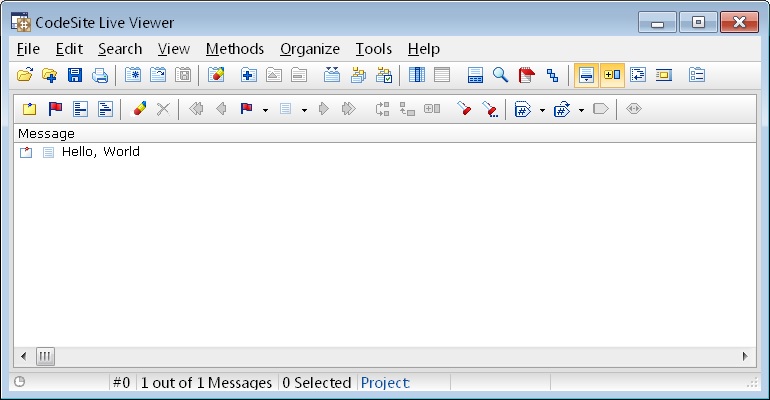Toggle the yellow rectangle stay-on-top button
Screen dimensions: 770x400
[663, 75]
